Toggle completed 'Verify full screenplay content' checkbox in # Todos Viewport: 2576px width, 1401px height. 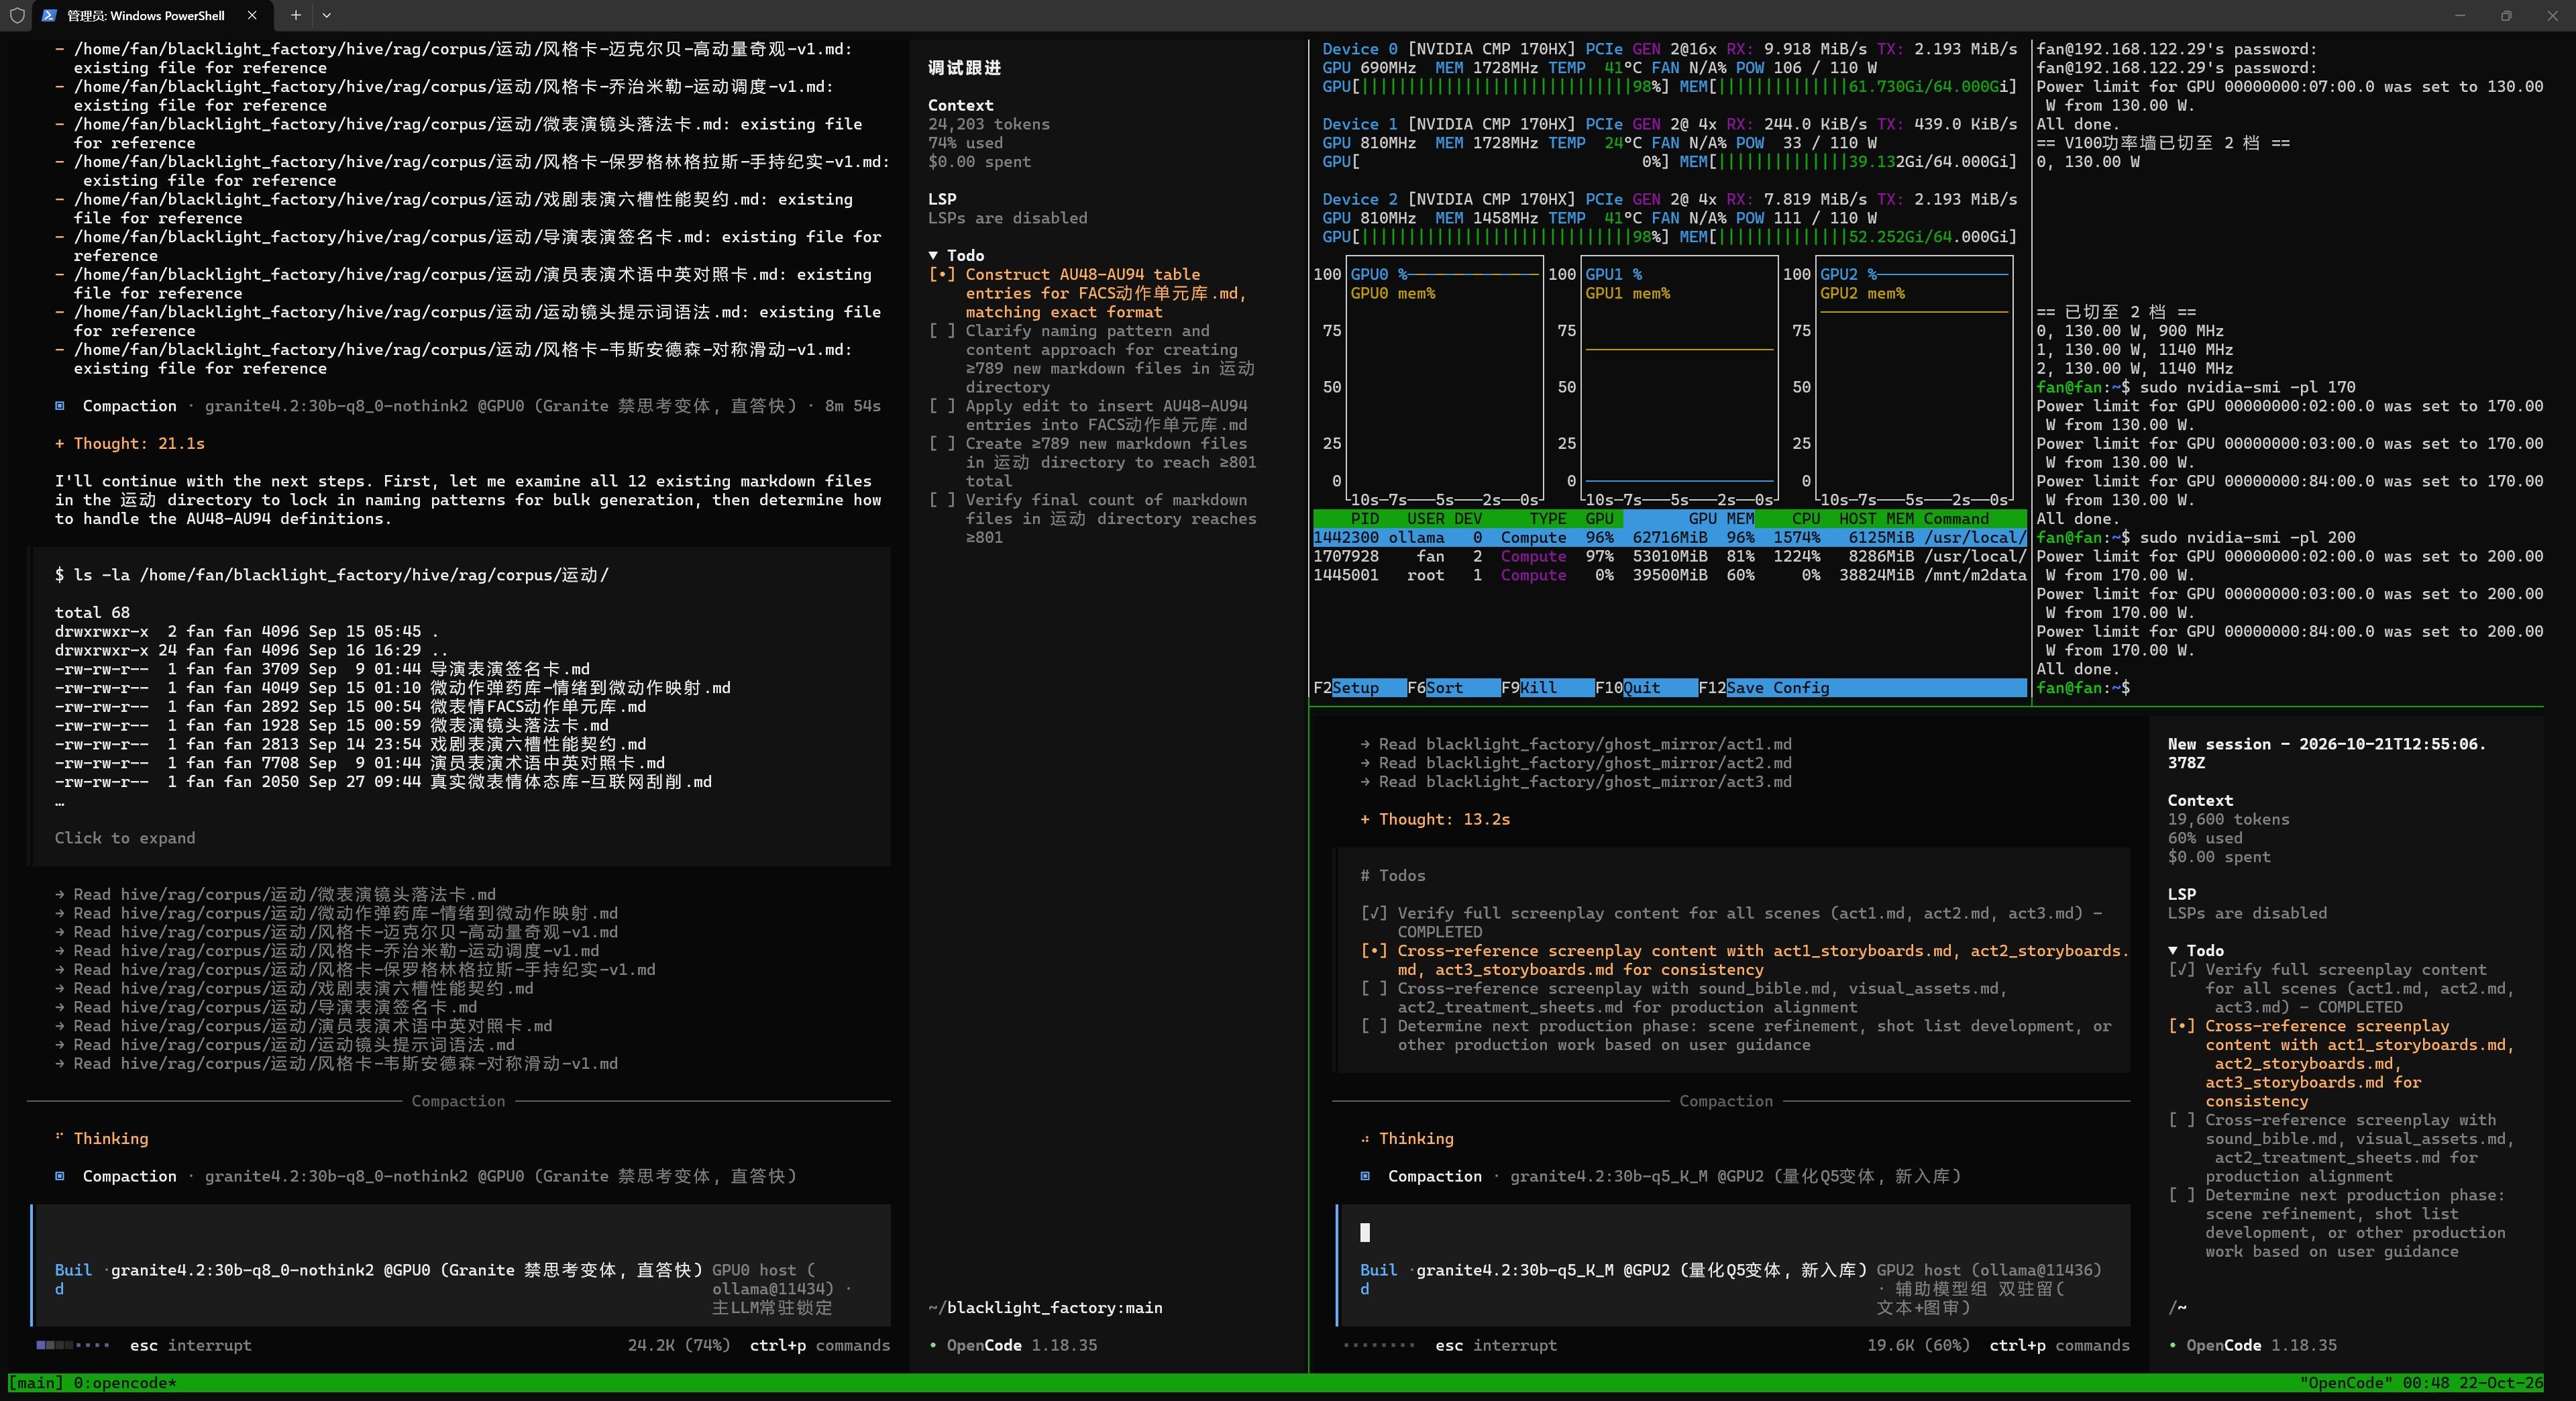(x=1374, y=913)
